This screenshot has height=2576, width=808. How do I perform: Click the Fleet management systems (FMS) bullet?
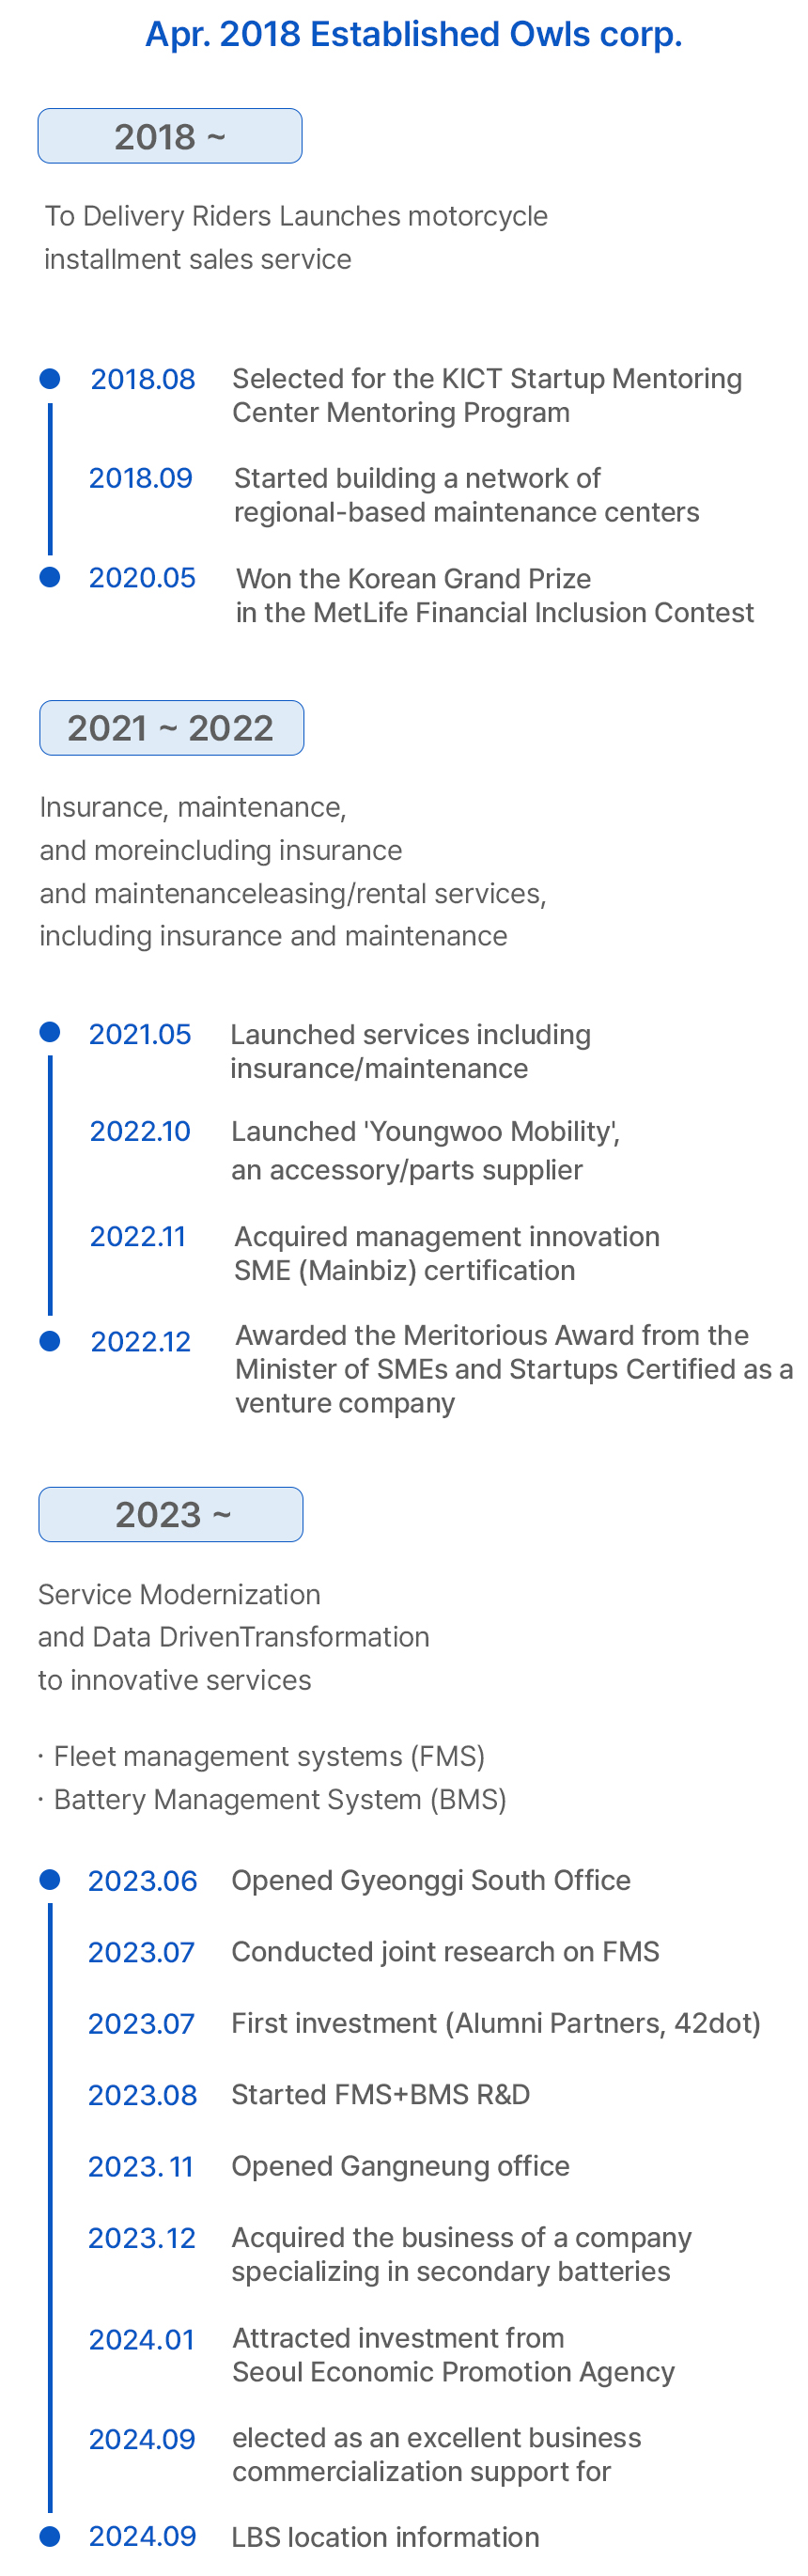coord(261,1756)
